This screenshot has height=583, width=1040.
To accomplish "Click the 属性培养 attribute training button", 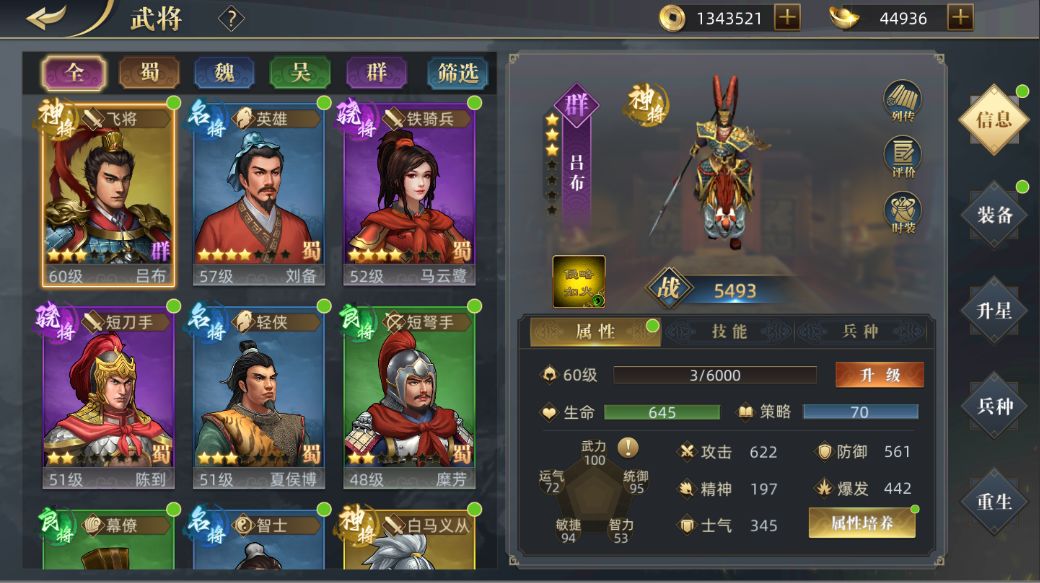I will point(862,523).
